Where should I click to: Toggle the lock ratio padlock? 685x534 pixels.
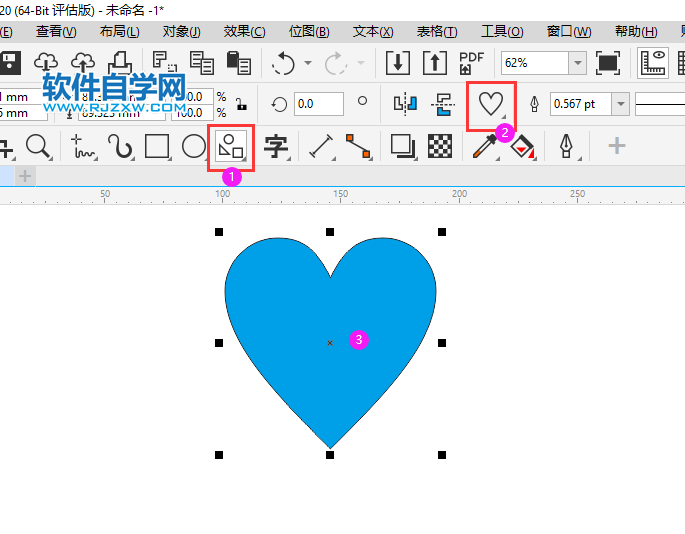pos(240,104)
